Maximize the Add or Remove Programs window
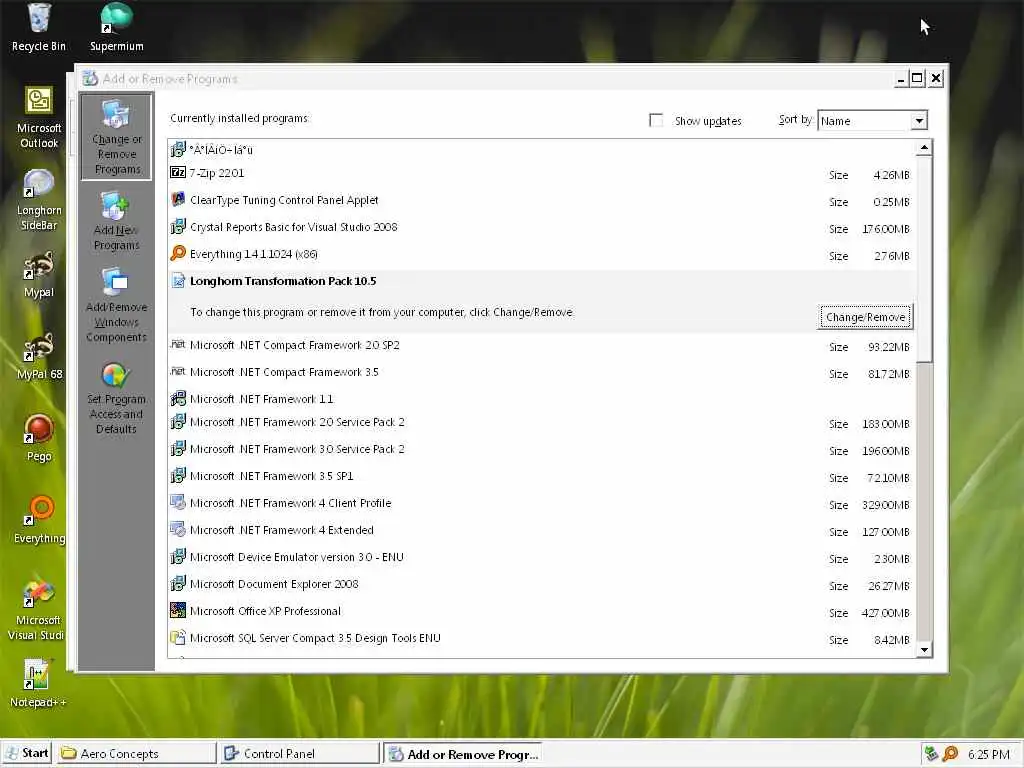 pyautogui.click(x=918, y=79)
